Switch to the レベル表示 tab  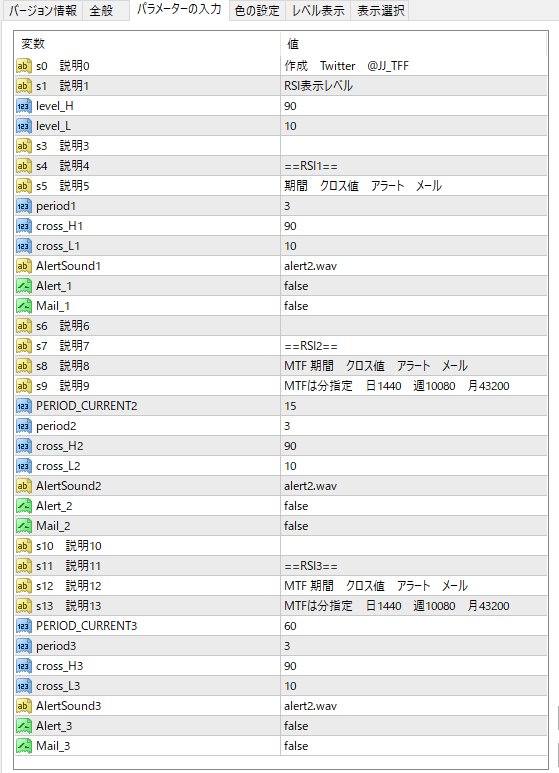click(x=318, y=10)
